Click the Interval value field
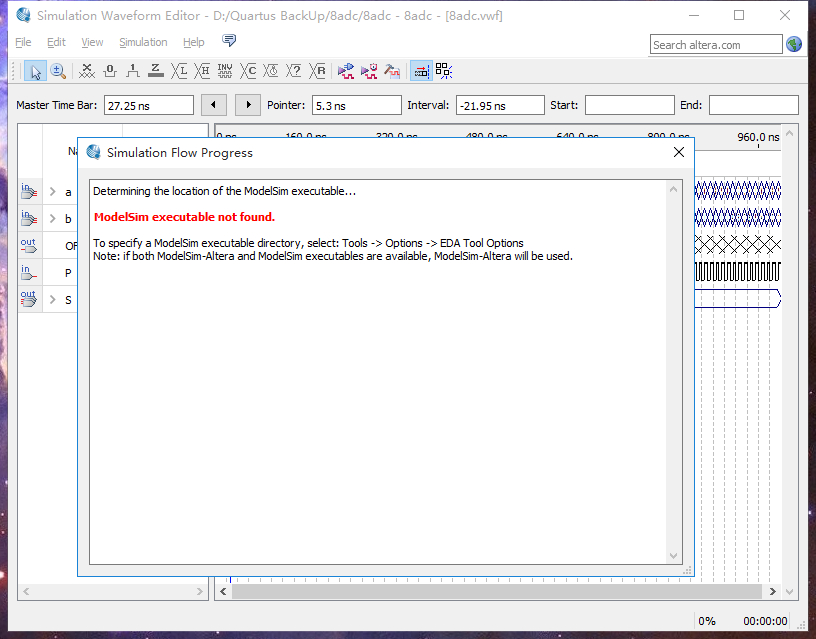This screenshot has height=639, width=816. (x=500, y=106)
